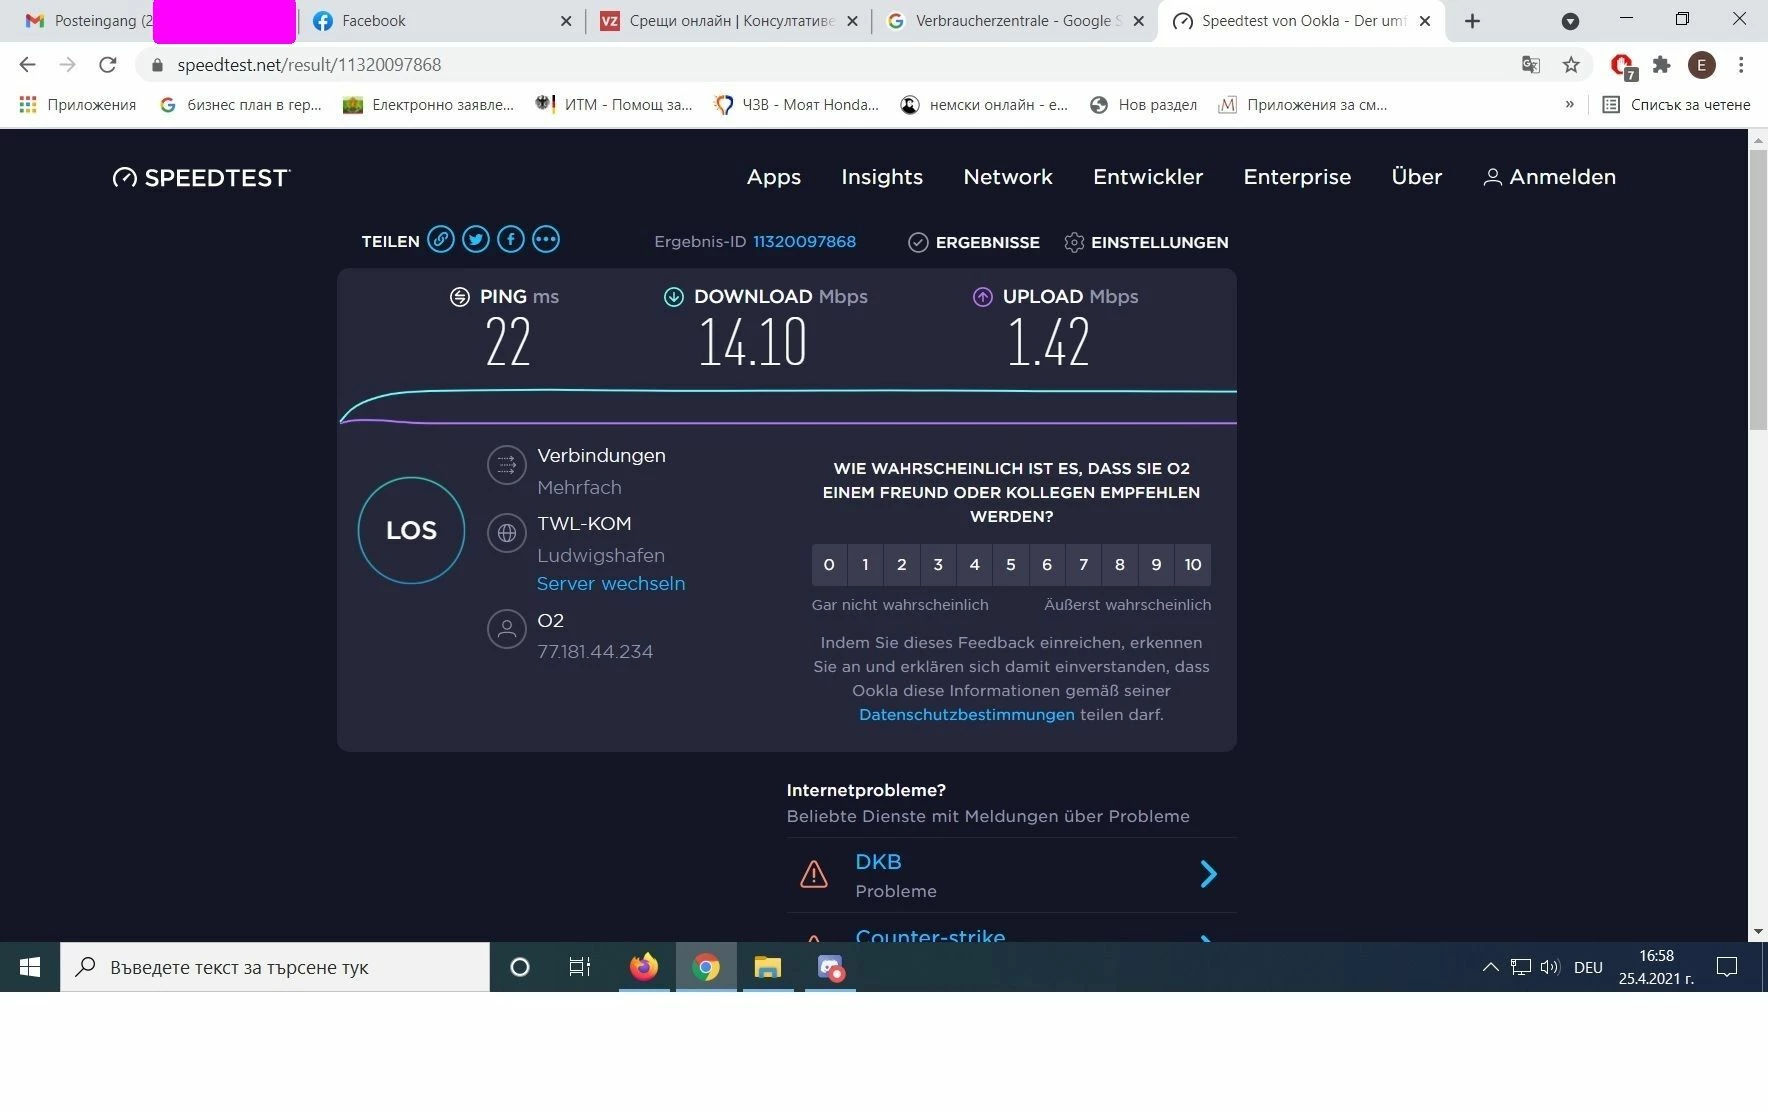Rate O2 with score 5
The image size is (1768, 1112).
1011,565
